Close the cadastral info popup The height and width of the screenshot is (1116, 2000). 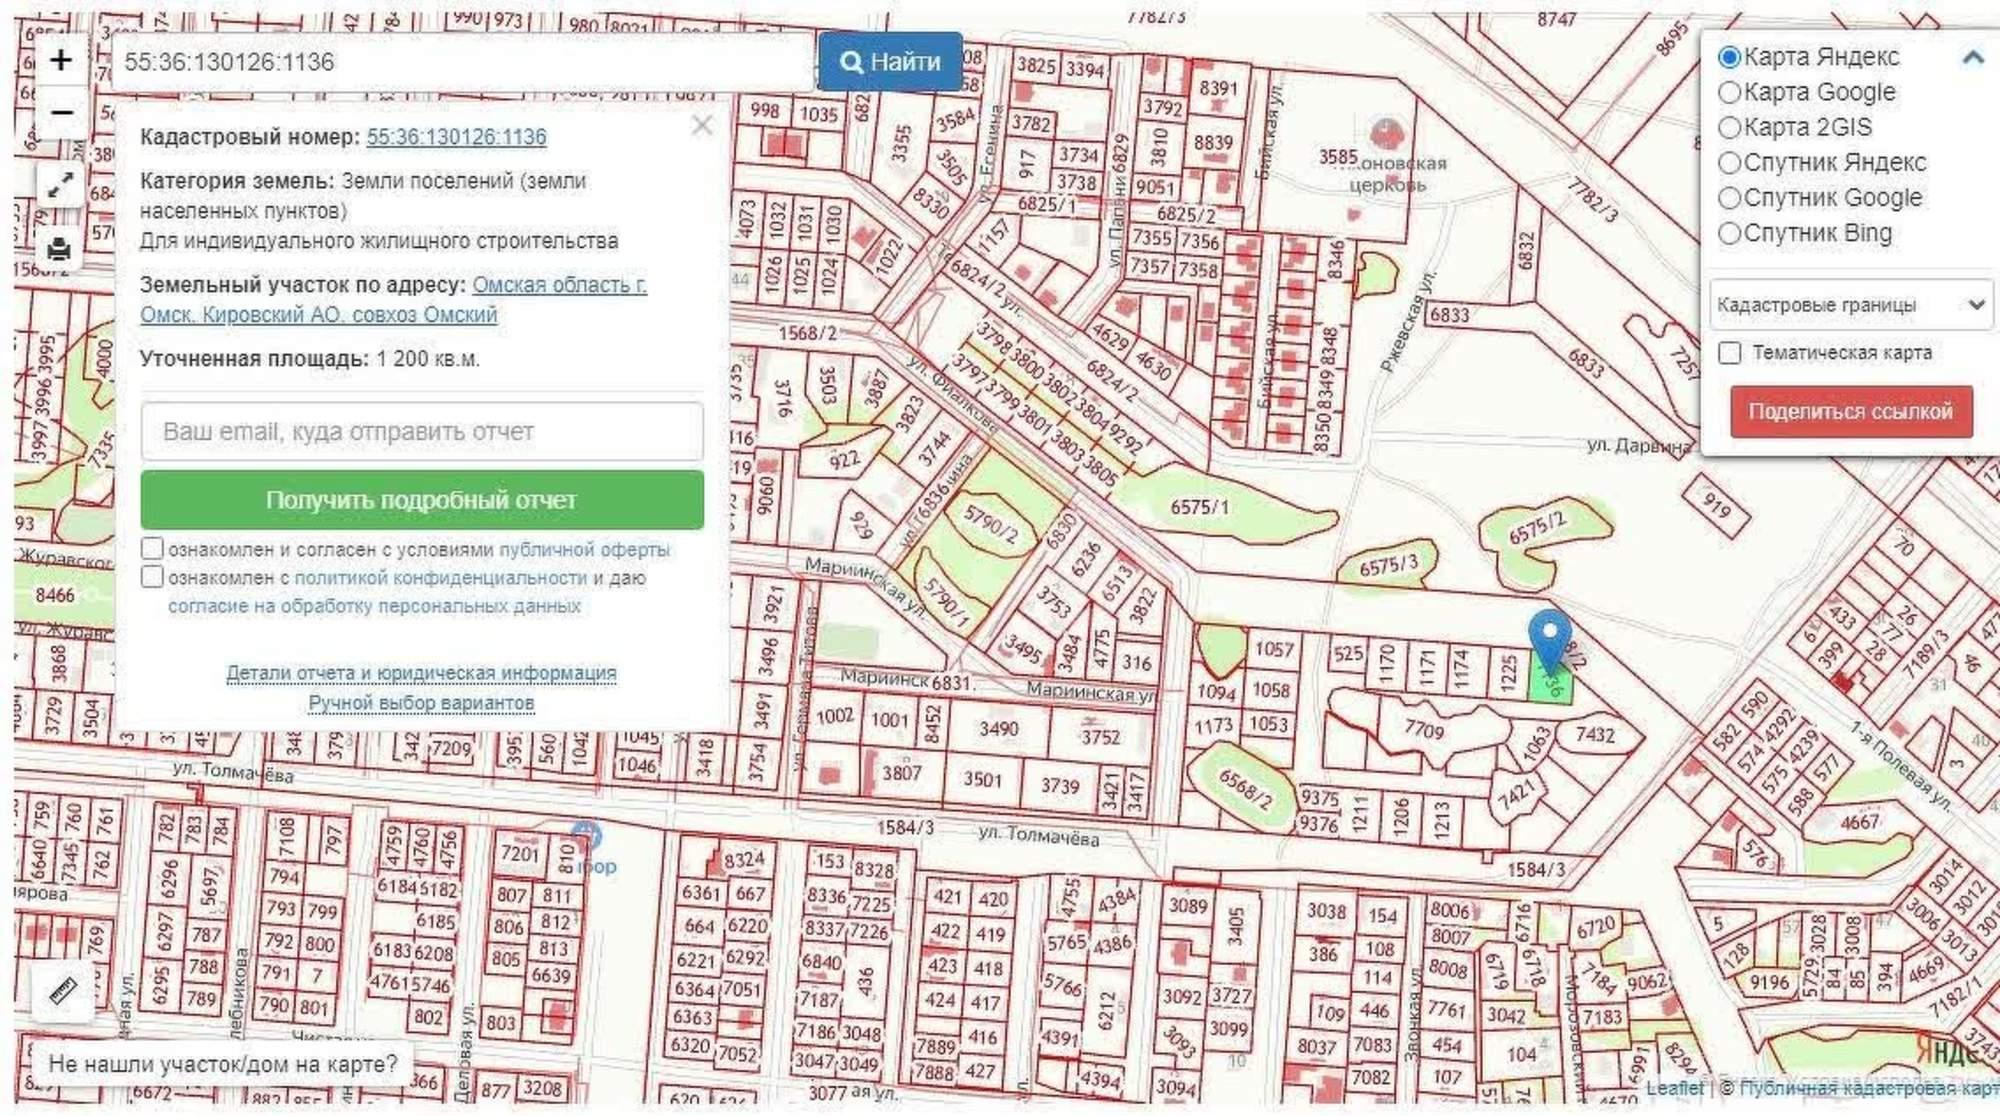(x=702, y=125)
